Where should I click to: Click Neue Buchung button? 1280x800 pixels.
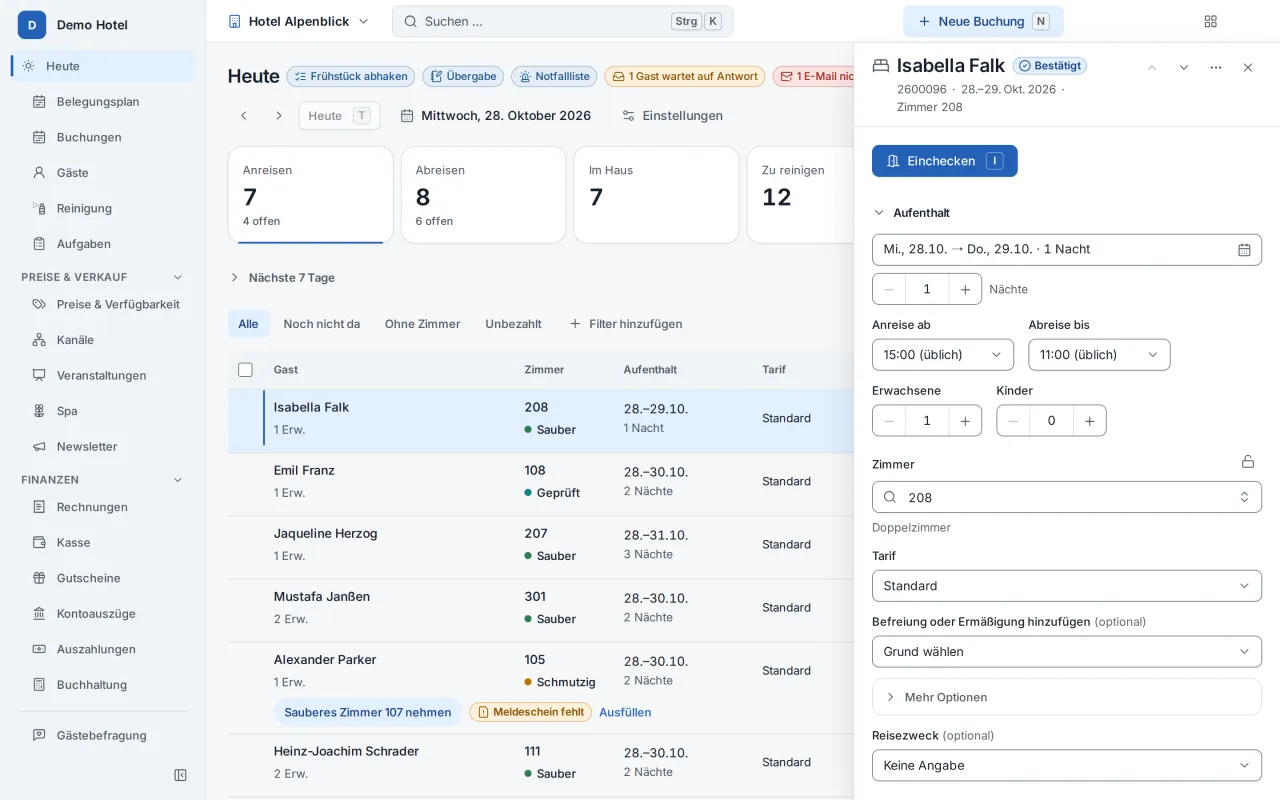(x=983, y=21)
